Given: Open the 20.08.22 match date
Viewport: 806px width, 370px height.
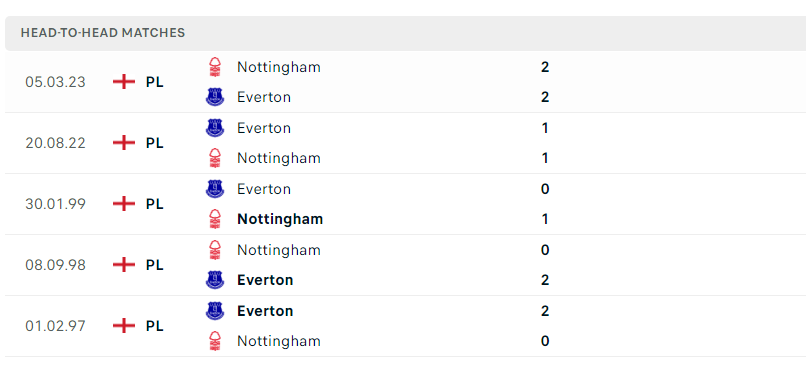Looking at the screenshot, I should coord(56,143).
